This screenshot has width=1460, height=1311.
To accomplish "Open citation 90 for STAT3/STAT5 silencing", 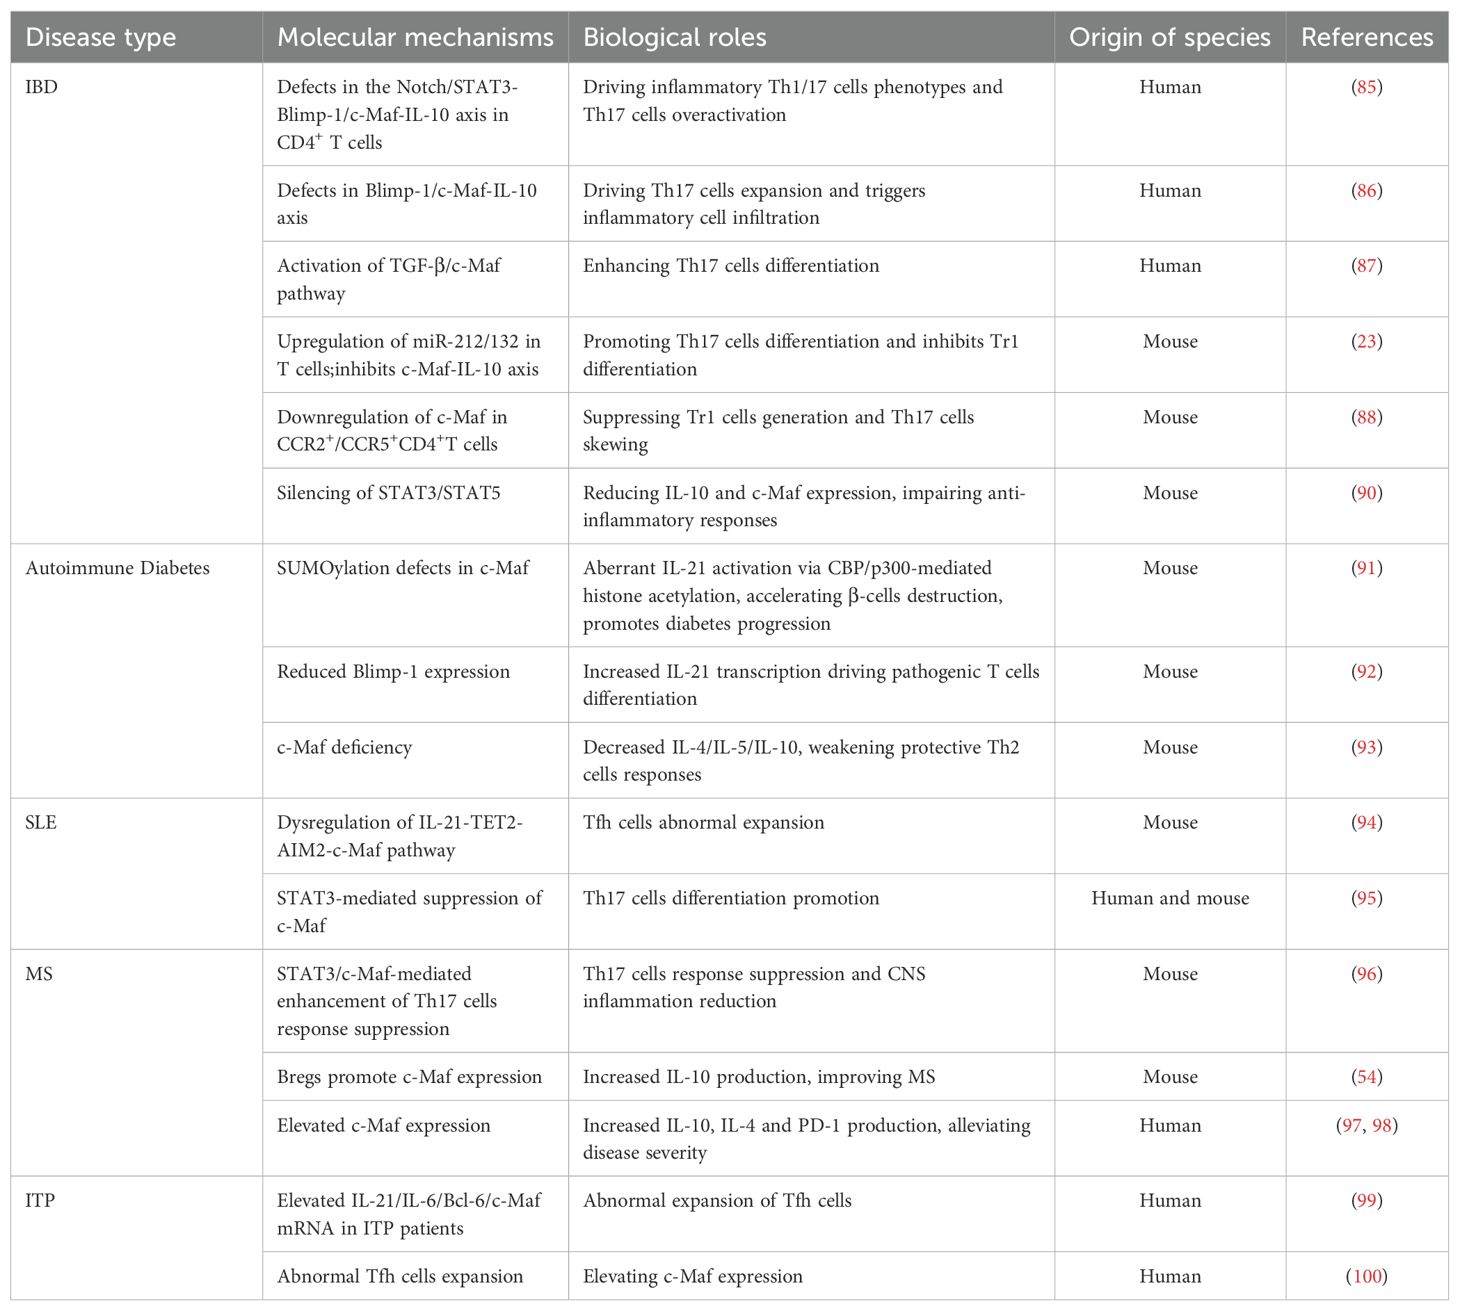I will click(x=1366, y=493).
